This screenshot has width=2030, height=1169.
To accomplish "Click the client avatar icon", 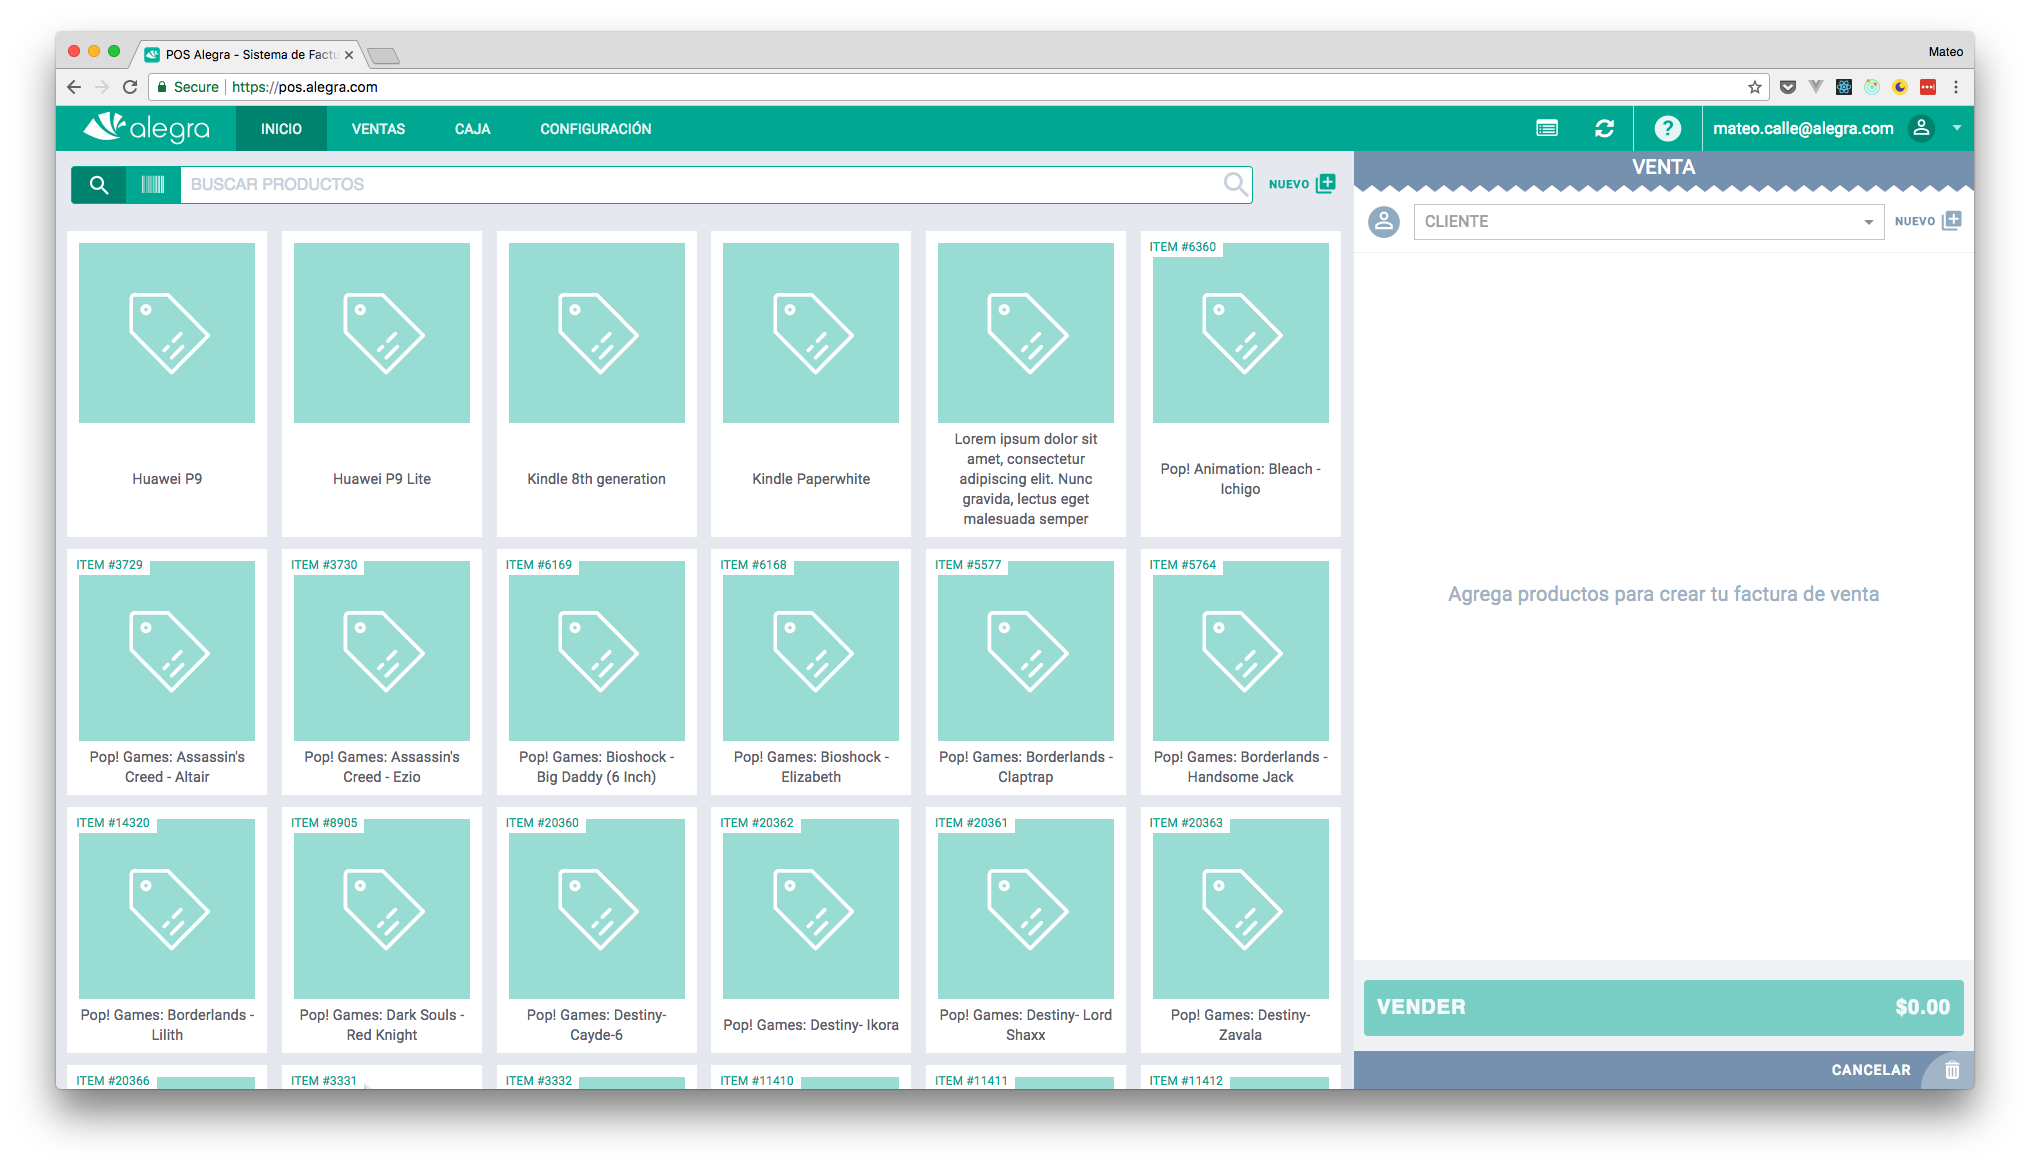I will pyautogui.click(x=1384, y=221).
